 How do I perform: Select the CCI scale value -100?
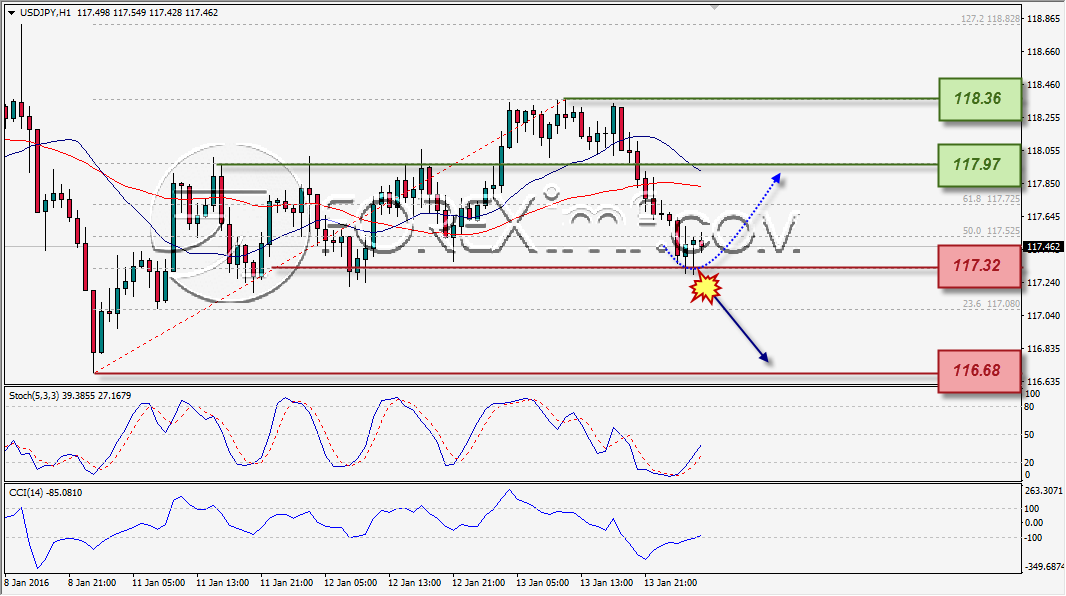(1033, 538)
